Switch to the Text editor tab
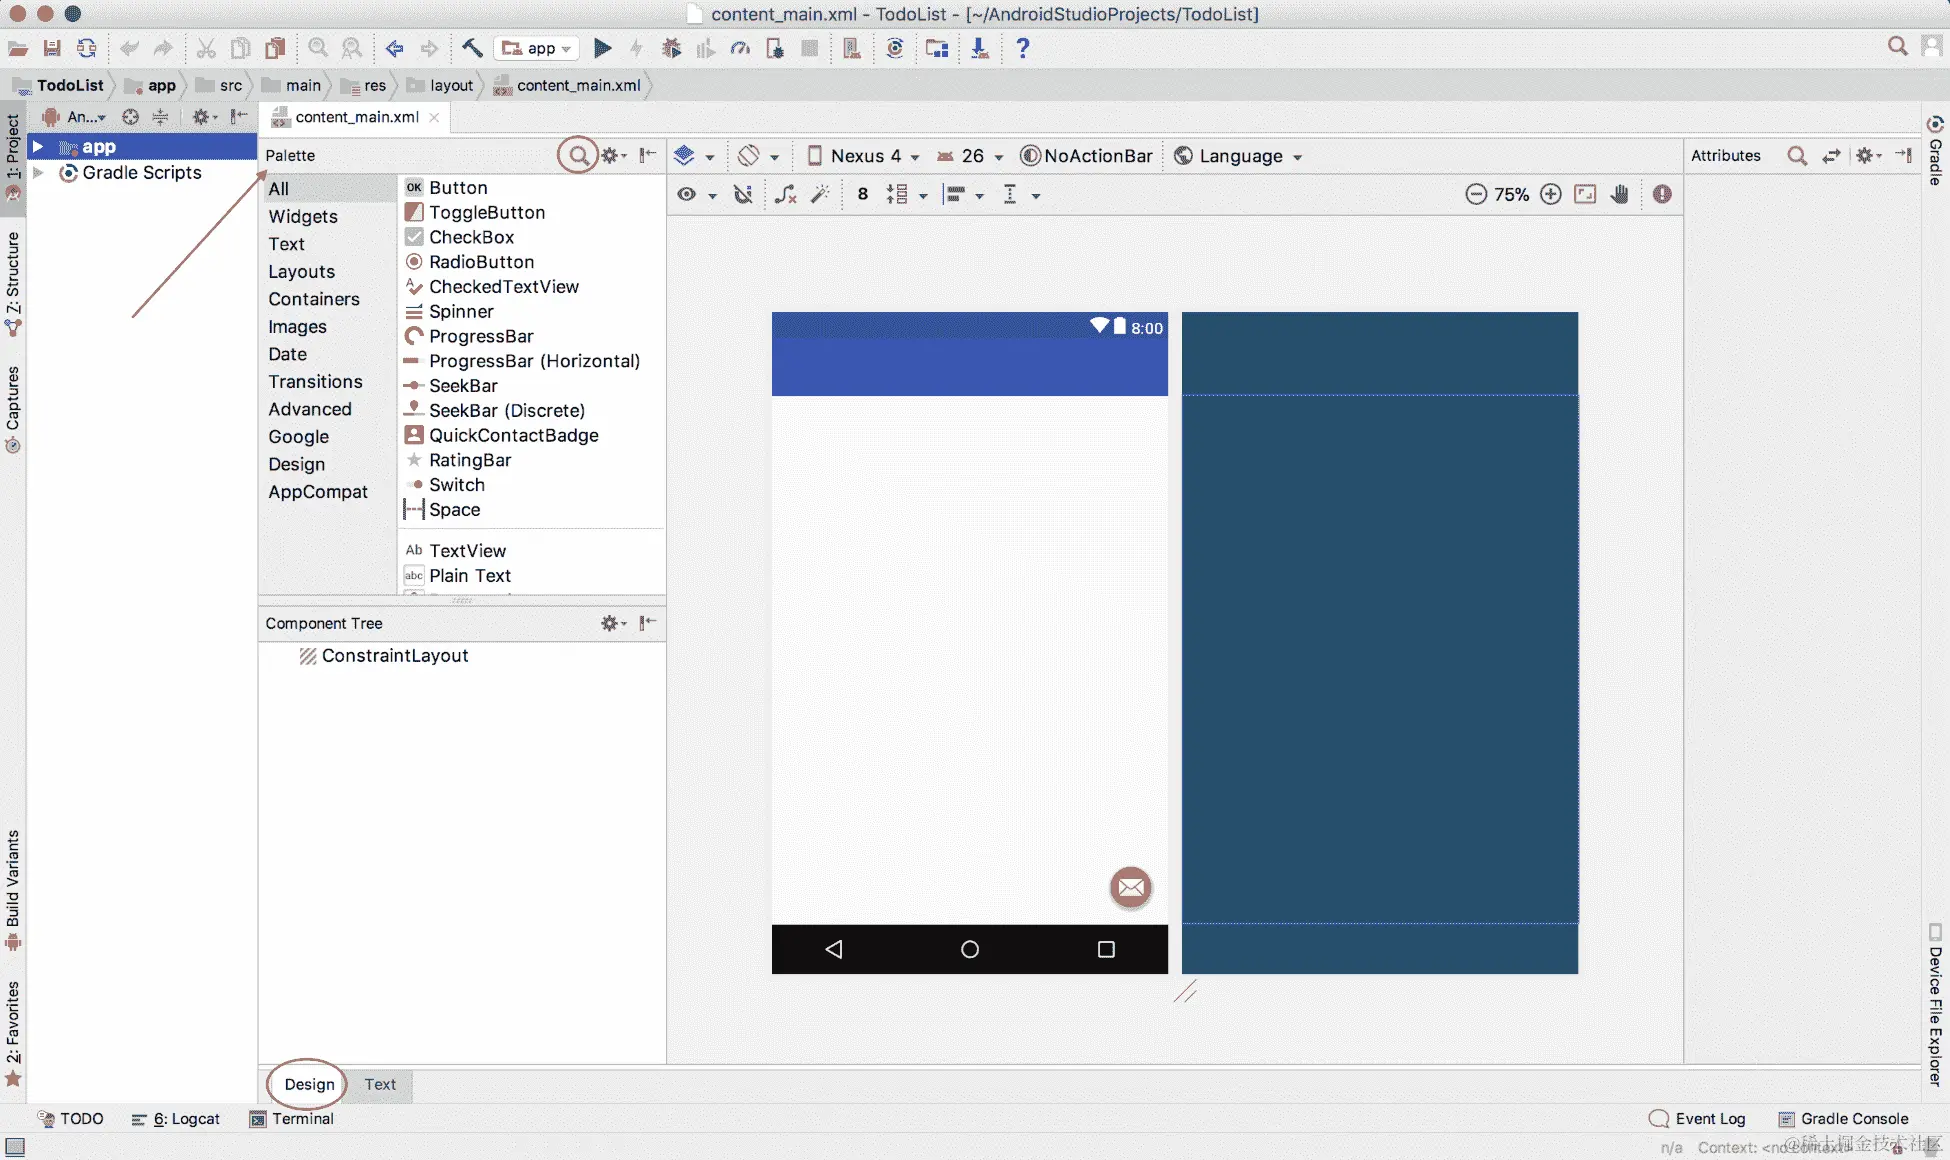 (380, 1084)
